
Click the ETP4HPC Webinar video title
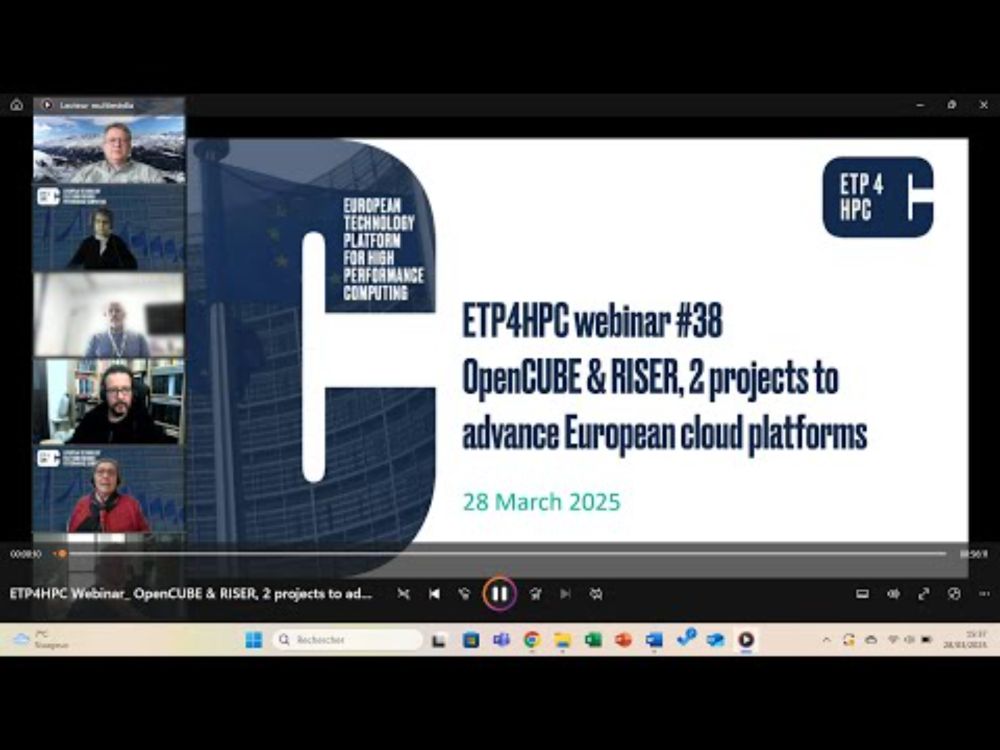coord(191,594)
